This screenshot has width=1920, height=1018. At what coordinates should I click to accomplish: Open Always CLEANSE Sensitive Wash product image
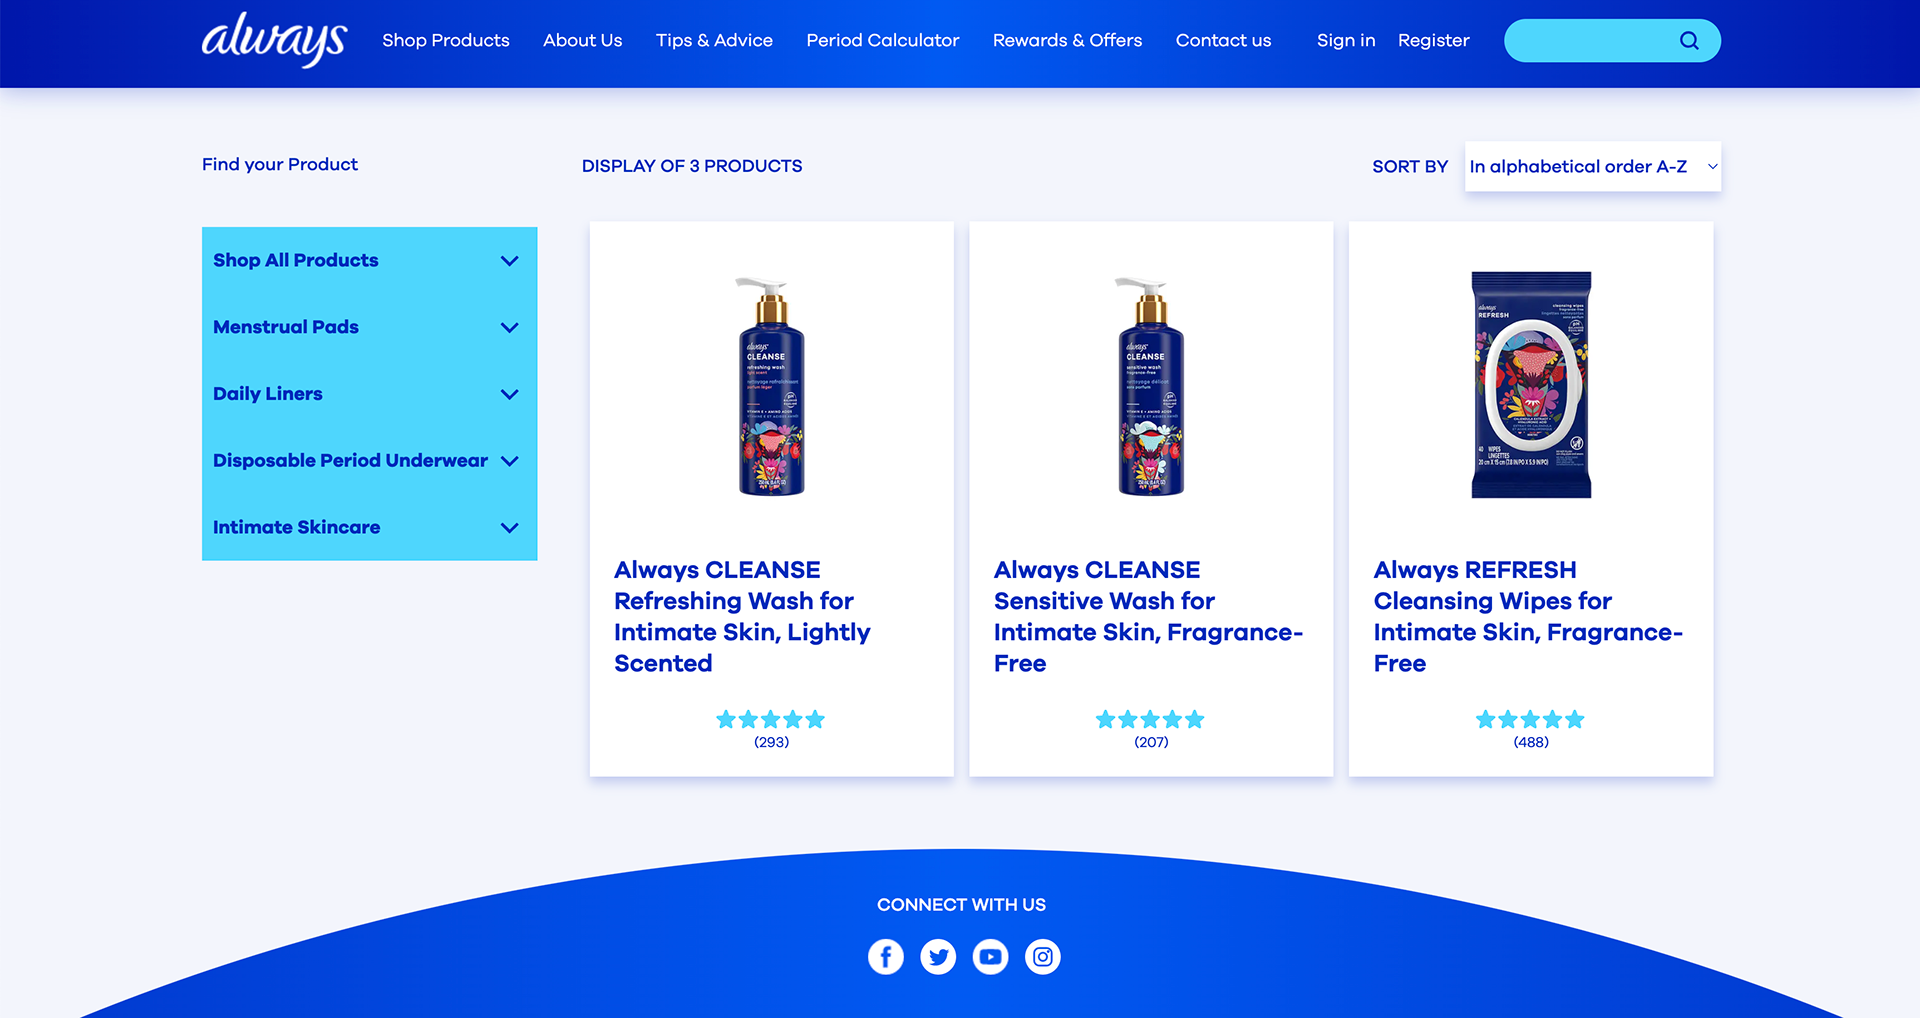[x=1151, y=386]
